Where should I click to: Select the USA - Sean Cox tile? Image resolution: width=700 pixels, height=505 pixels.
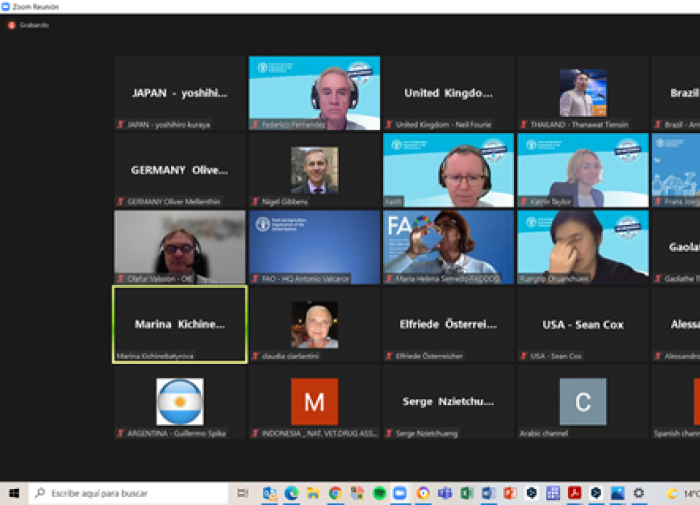[583, 325]
